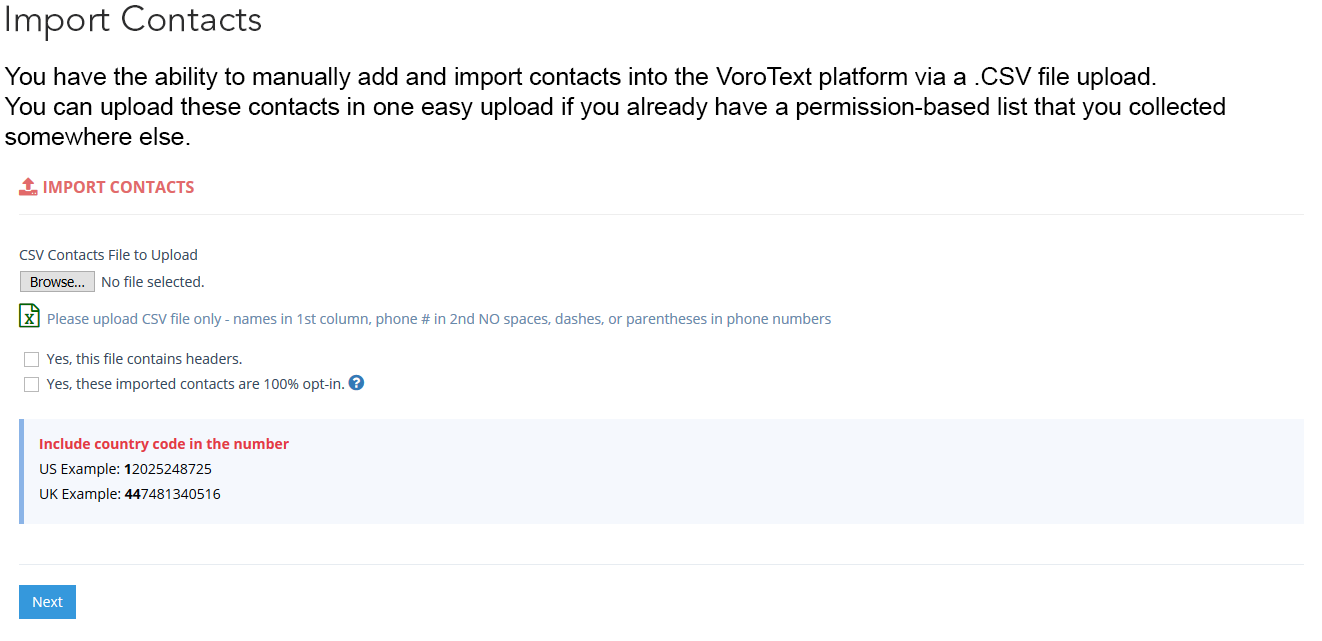The image size is (1322, 641).
Task: Click 'Include country code in the number' notice
Action: [164, 444]
